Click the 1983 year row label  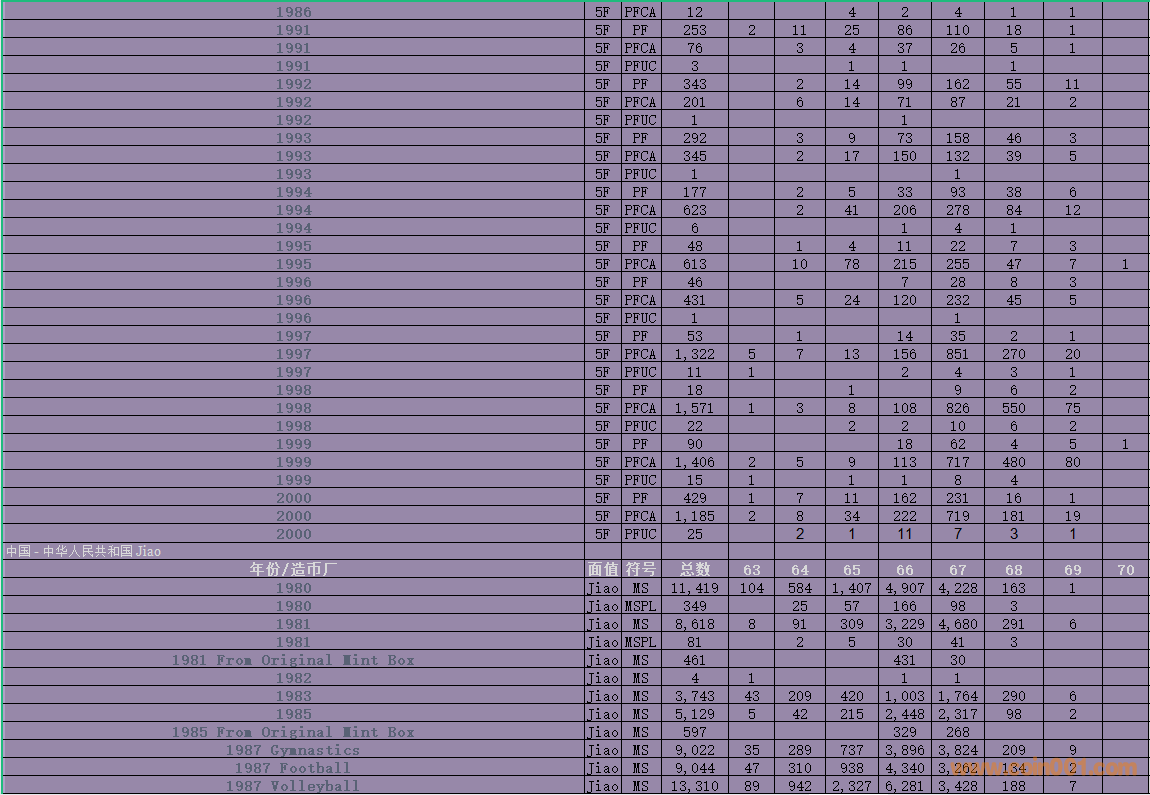[x=293, y=696]
